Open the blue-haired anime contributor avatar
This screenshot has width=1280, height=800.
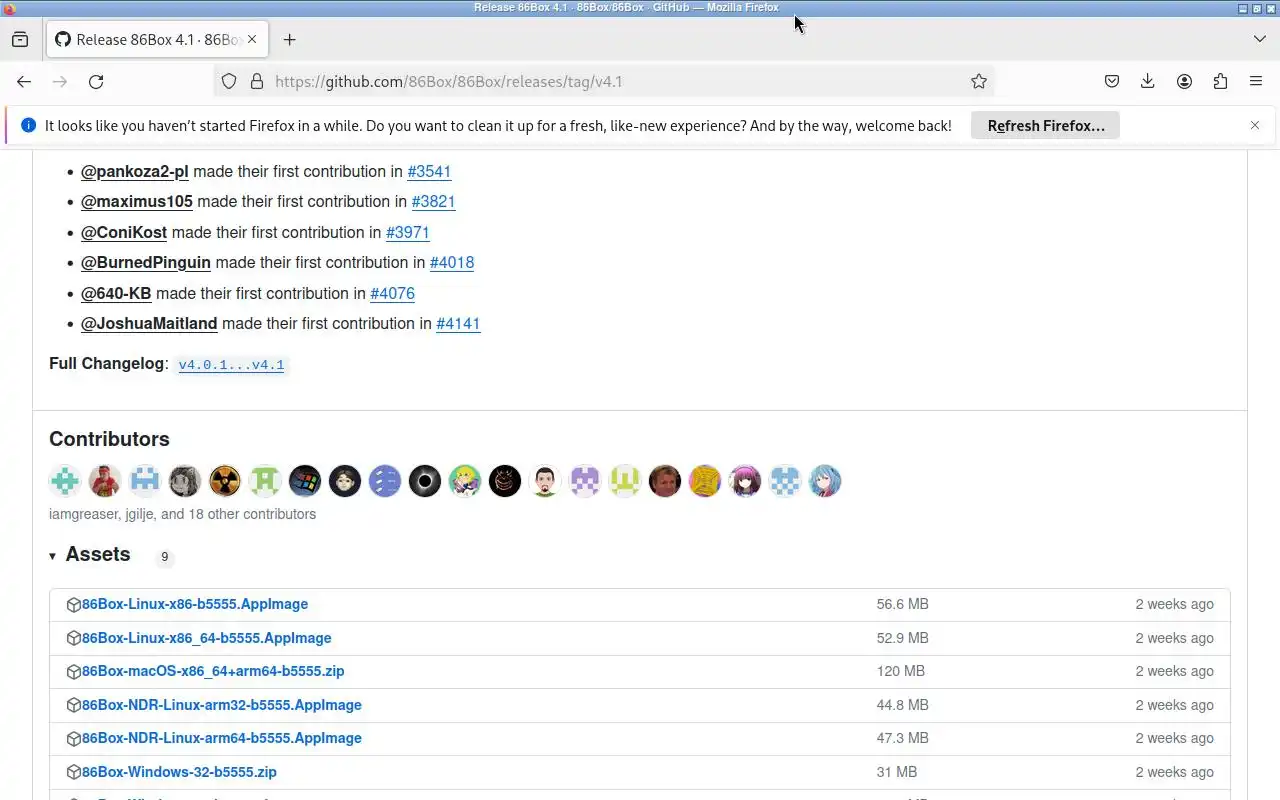(x=825, y=481)
